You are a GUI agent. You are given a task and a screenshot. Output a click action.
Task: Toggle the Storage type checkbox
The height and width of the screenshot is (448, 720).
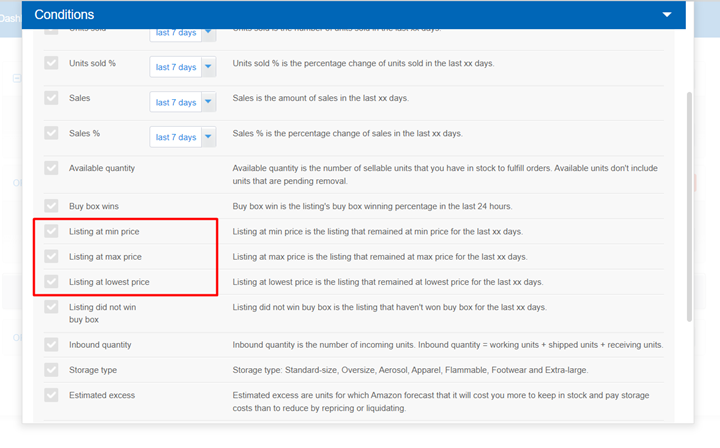pos(51,370)
